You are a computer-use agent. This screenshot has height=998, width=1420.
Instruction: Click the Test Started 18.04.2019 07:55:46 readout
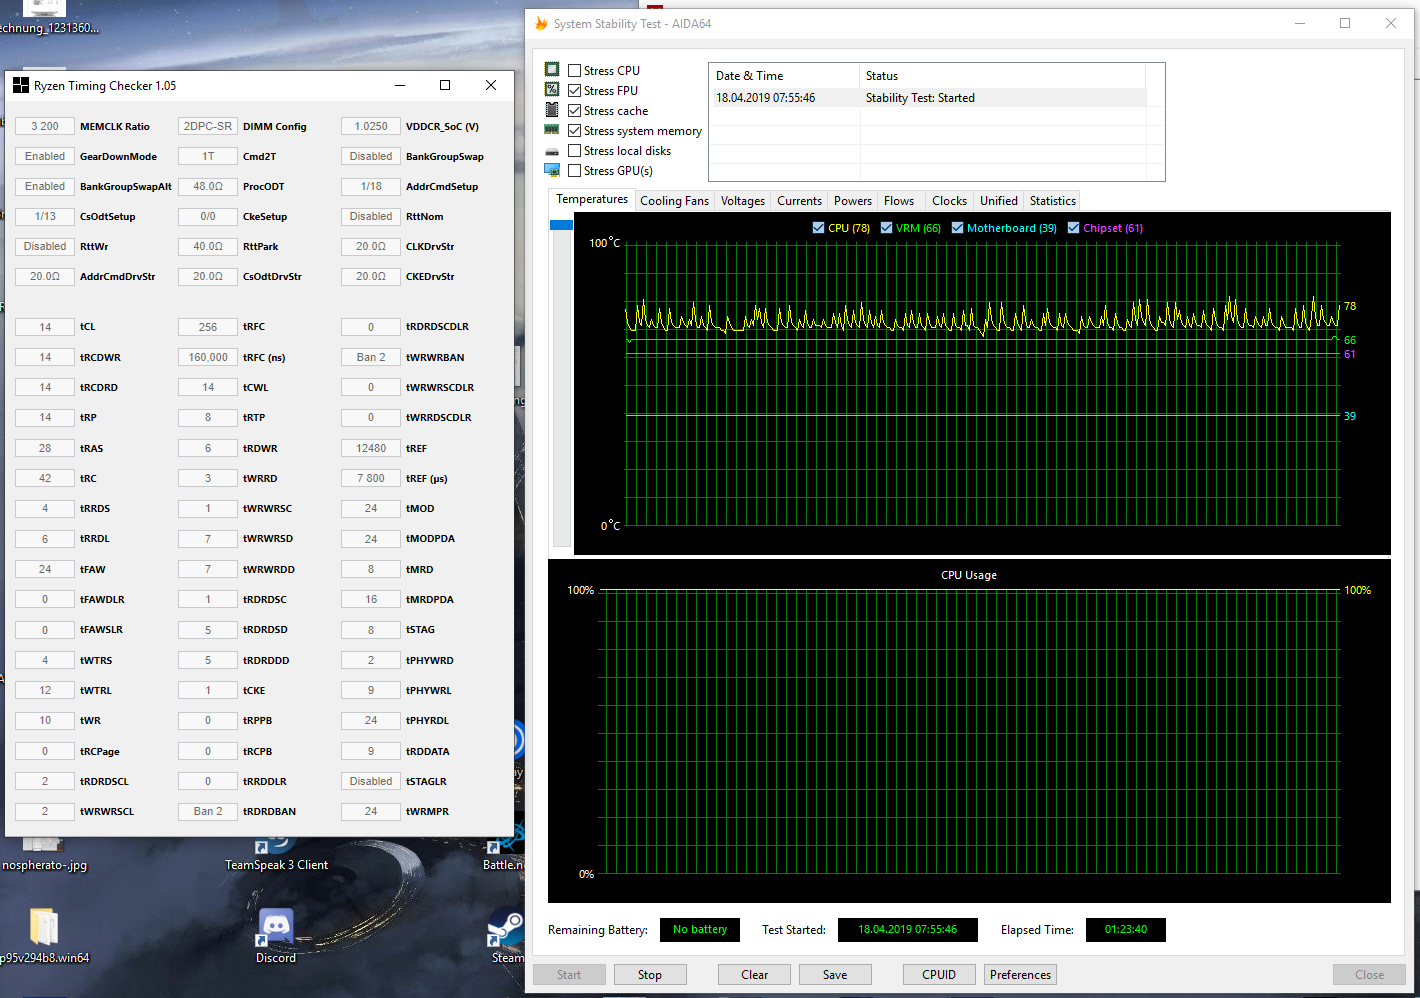[908, 930]
